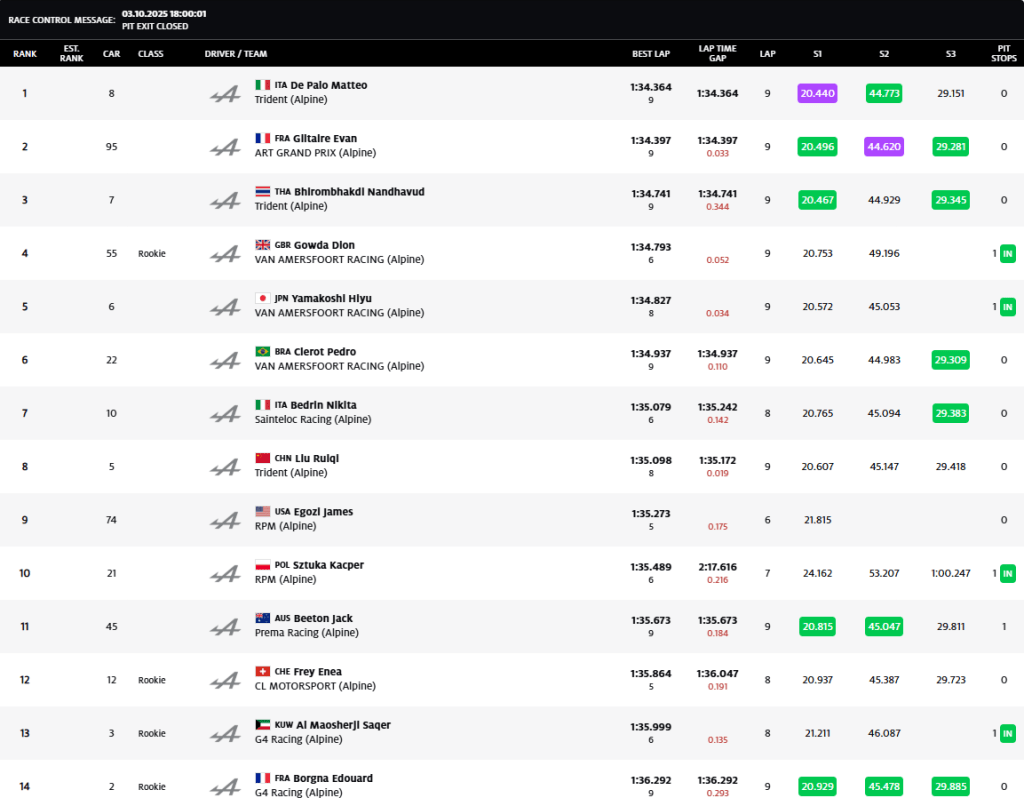Image resolution: width=1024 pixels, height=806 pixels.
Task: Click the S2 column header
Action: pyautogui.click(x=884, y=54)
